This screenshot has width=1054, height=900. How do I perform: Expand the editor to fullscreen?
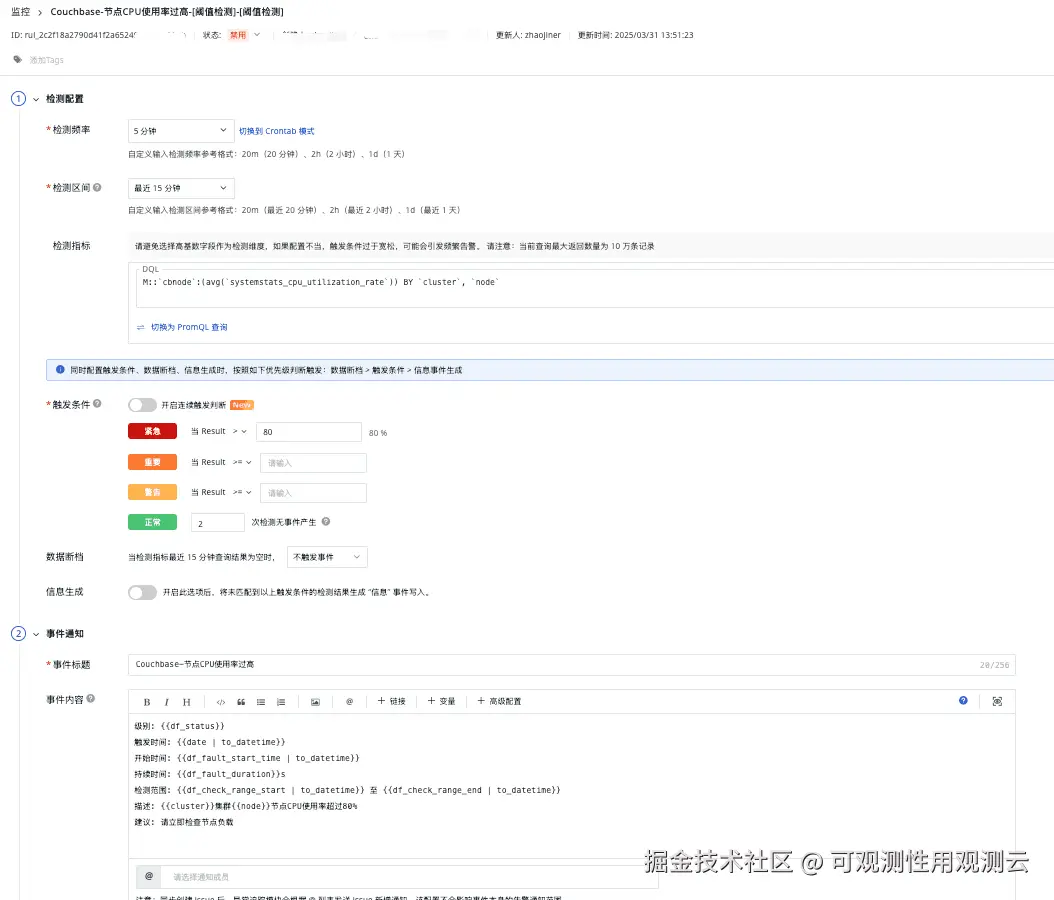998,701
